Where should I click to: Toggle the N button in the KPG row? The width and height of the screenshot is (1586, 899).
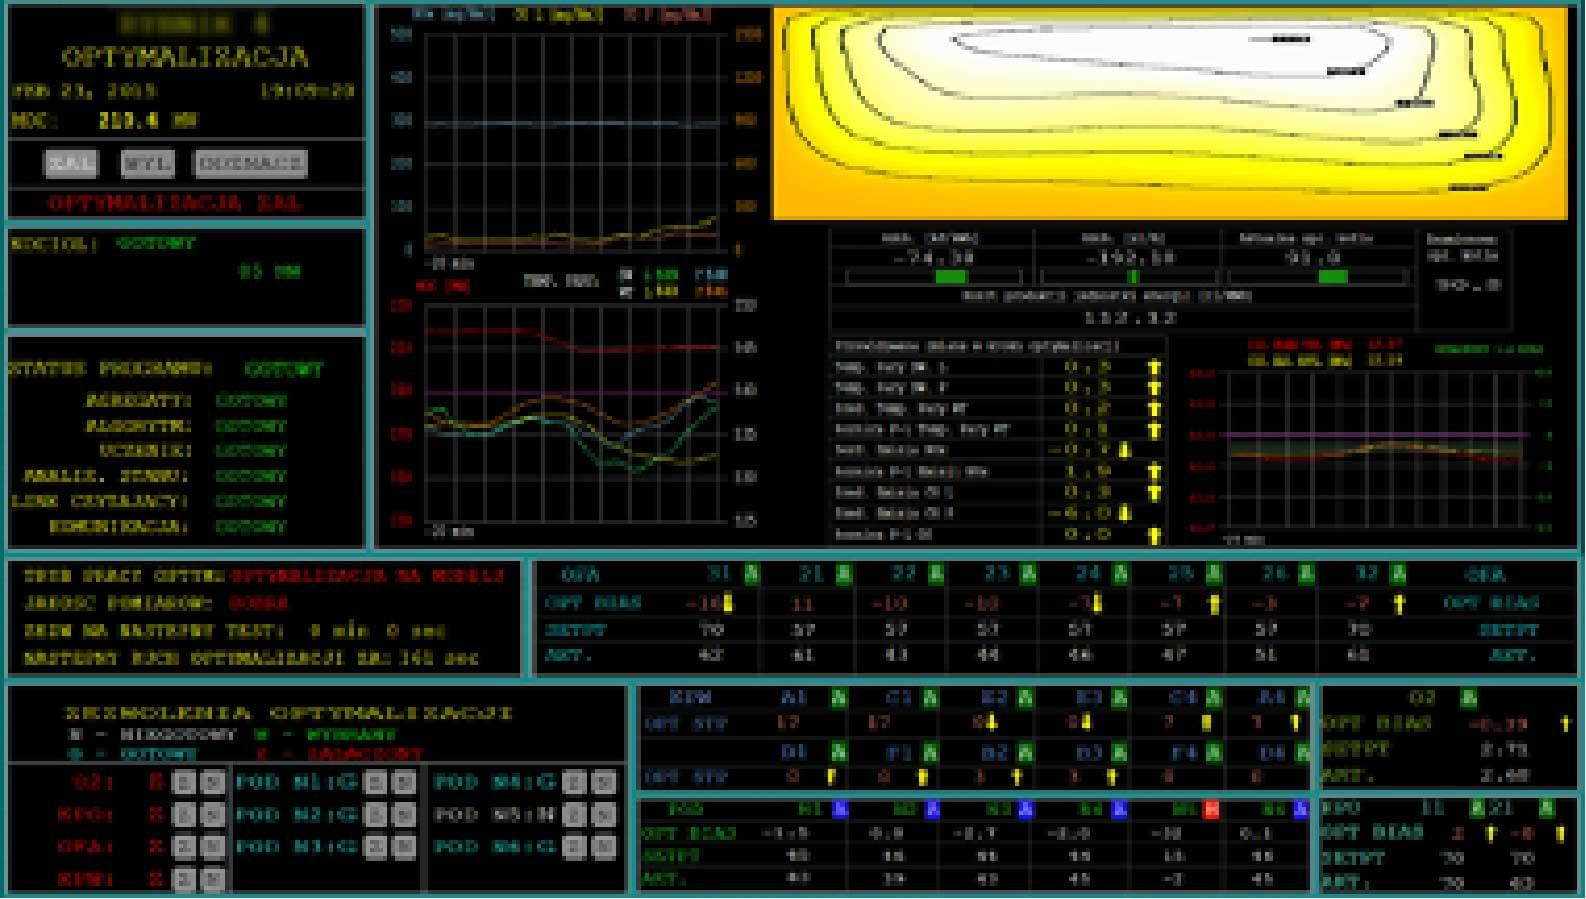click(x=212, y=815)
